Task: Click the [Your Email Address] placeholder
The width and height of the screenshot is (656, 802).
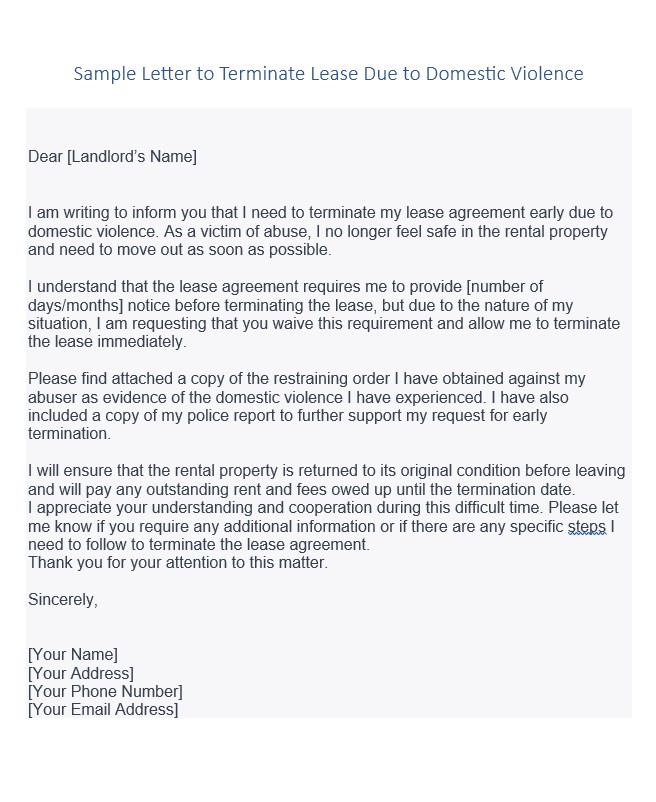Action: pyautogui.click(x=103, y=710)
